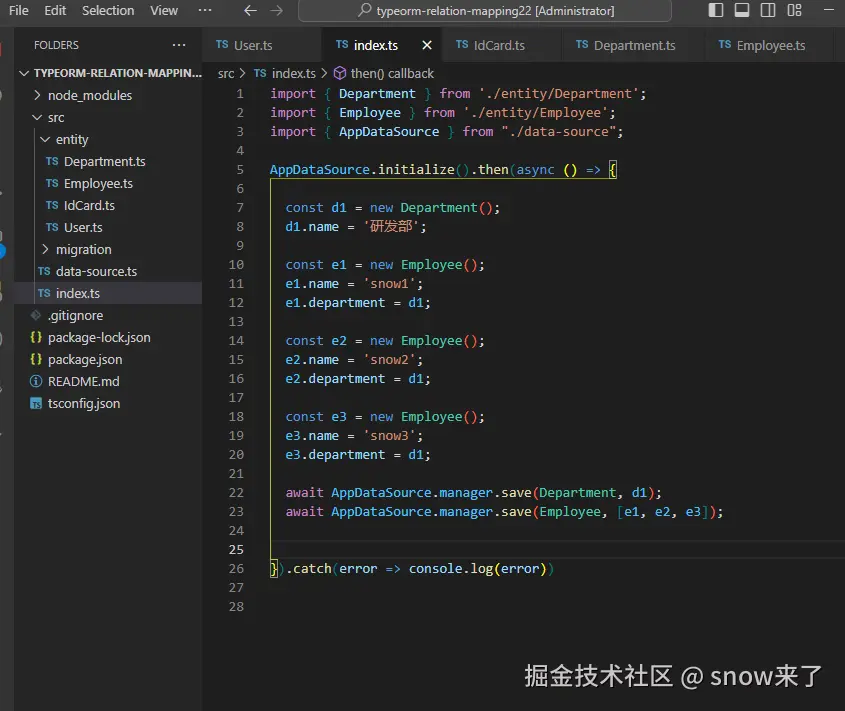
Task: Click 'snow1' string on line 11
Action: click(389, 284)
